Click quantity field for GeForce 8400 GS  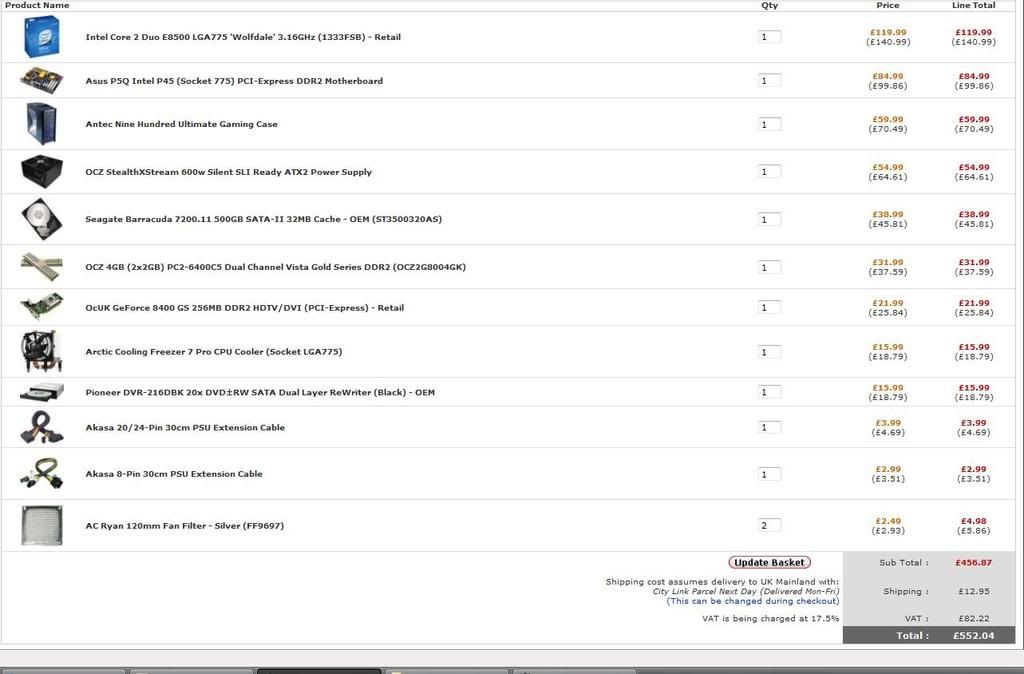point(769,308)
